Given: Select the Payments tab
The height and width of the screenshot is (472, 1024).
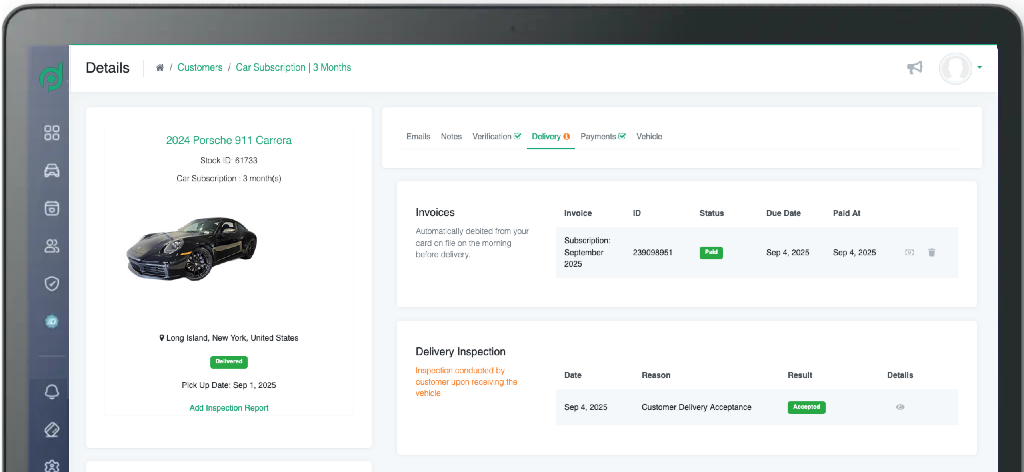Looking at the screenshot, I should click(x=602, y=136).
